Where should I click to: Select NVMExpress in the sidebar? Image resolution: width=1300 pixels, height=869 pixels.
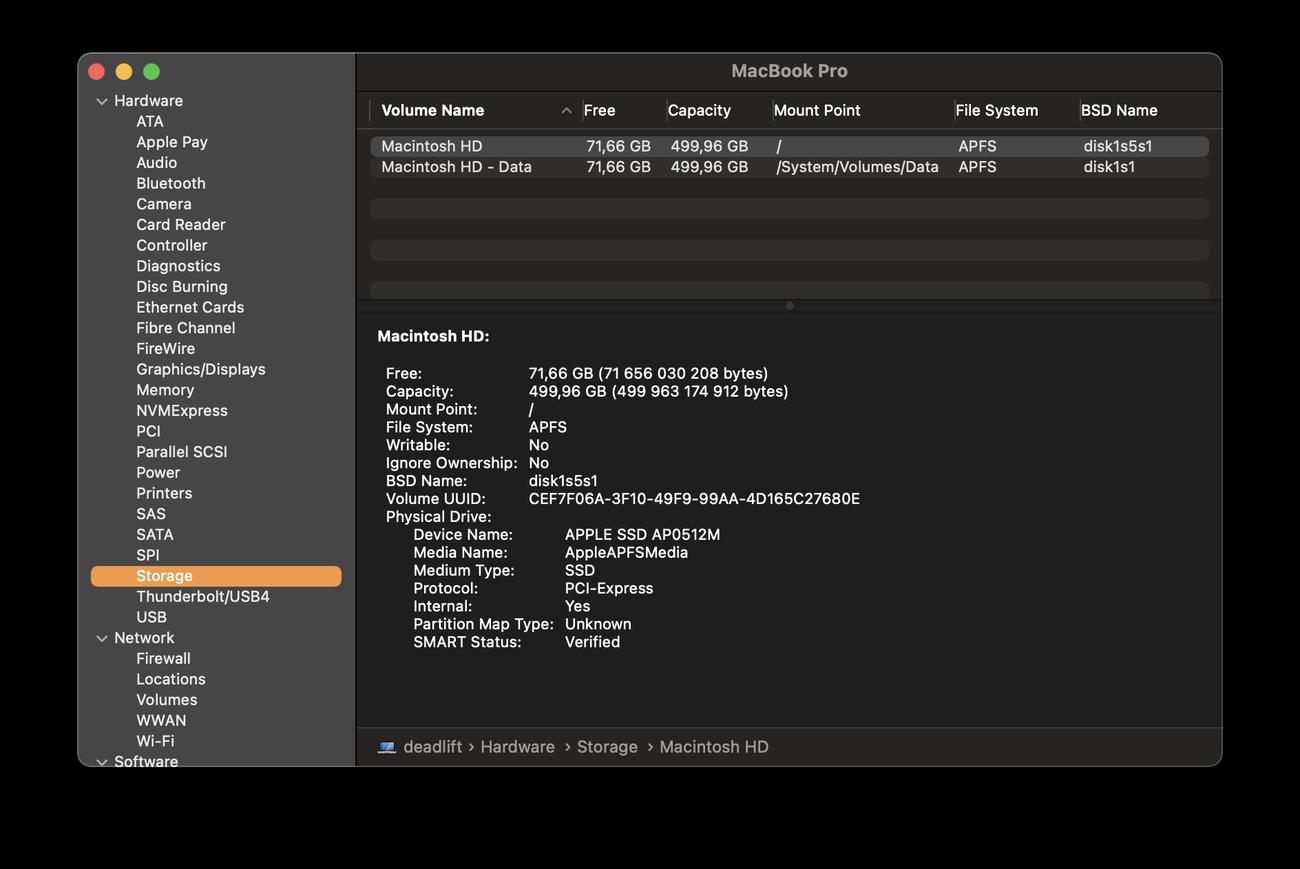[x=182, y=411]
